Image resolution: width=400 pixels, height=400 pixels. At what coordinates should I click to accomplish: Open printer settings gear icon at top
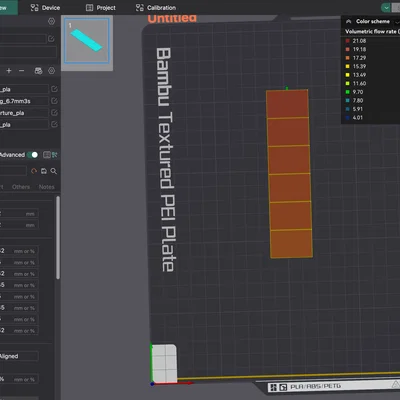point(51,21)
